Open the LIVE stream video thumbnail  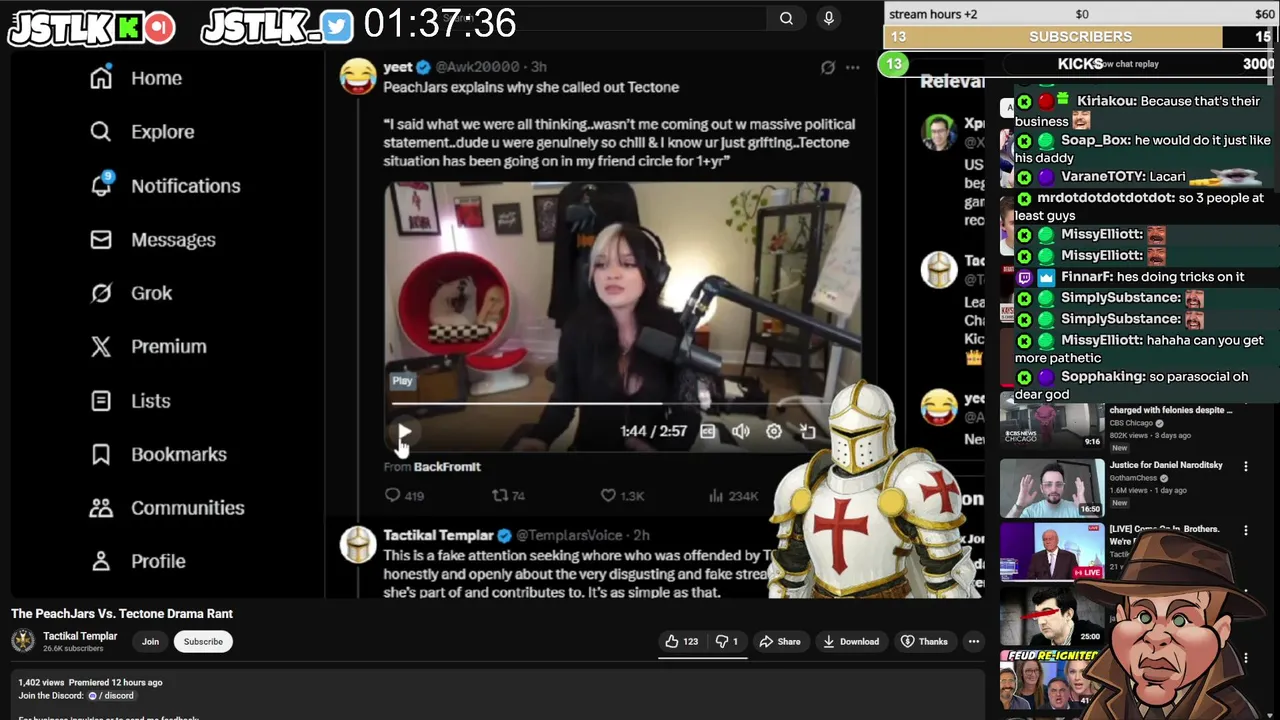(x=1052, y=551)
